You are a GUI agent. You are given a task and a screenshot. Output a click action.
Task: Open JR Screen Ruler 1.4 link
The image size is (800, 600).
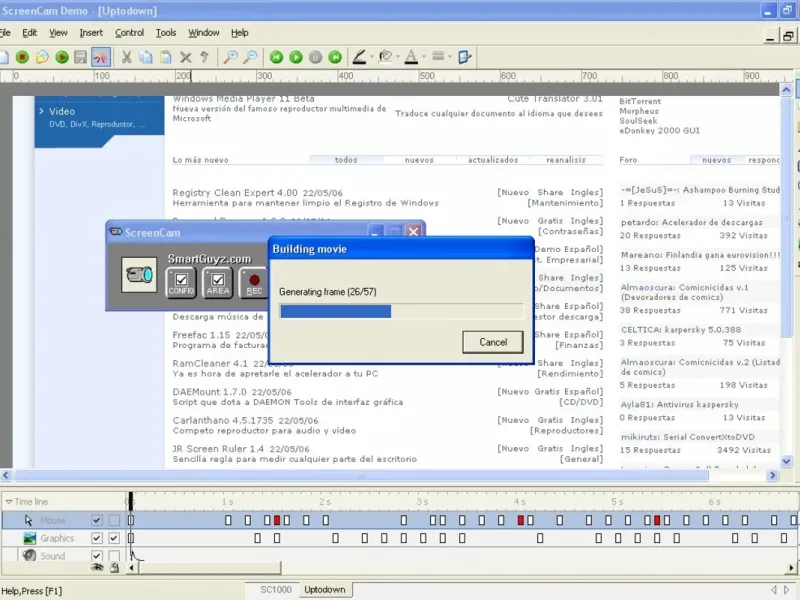(218, 449)
